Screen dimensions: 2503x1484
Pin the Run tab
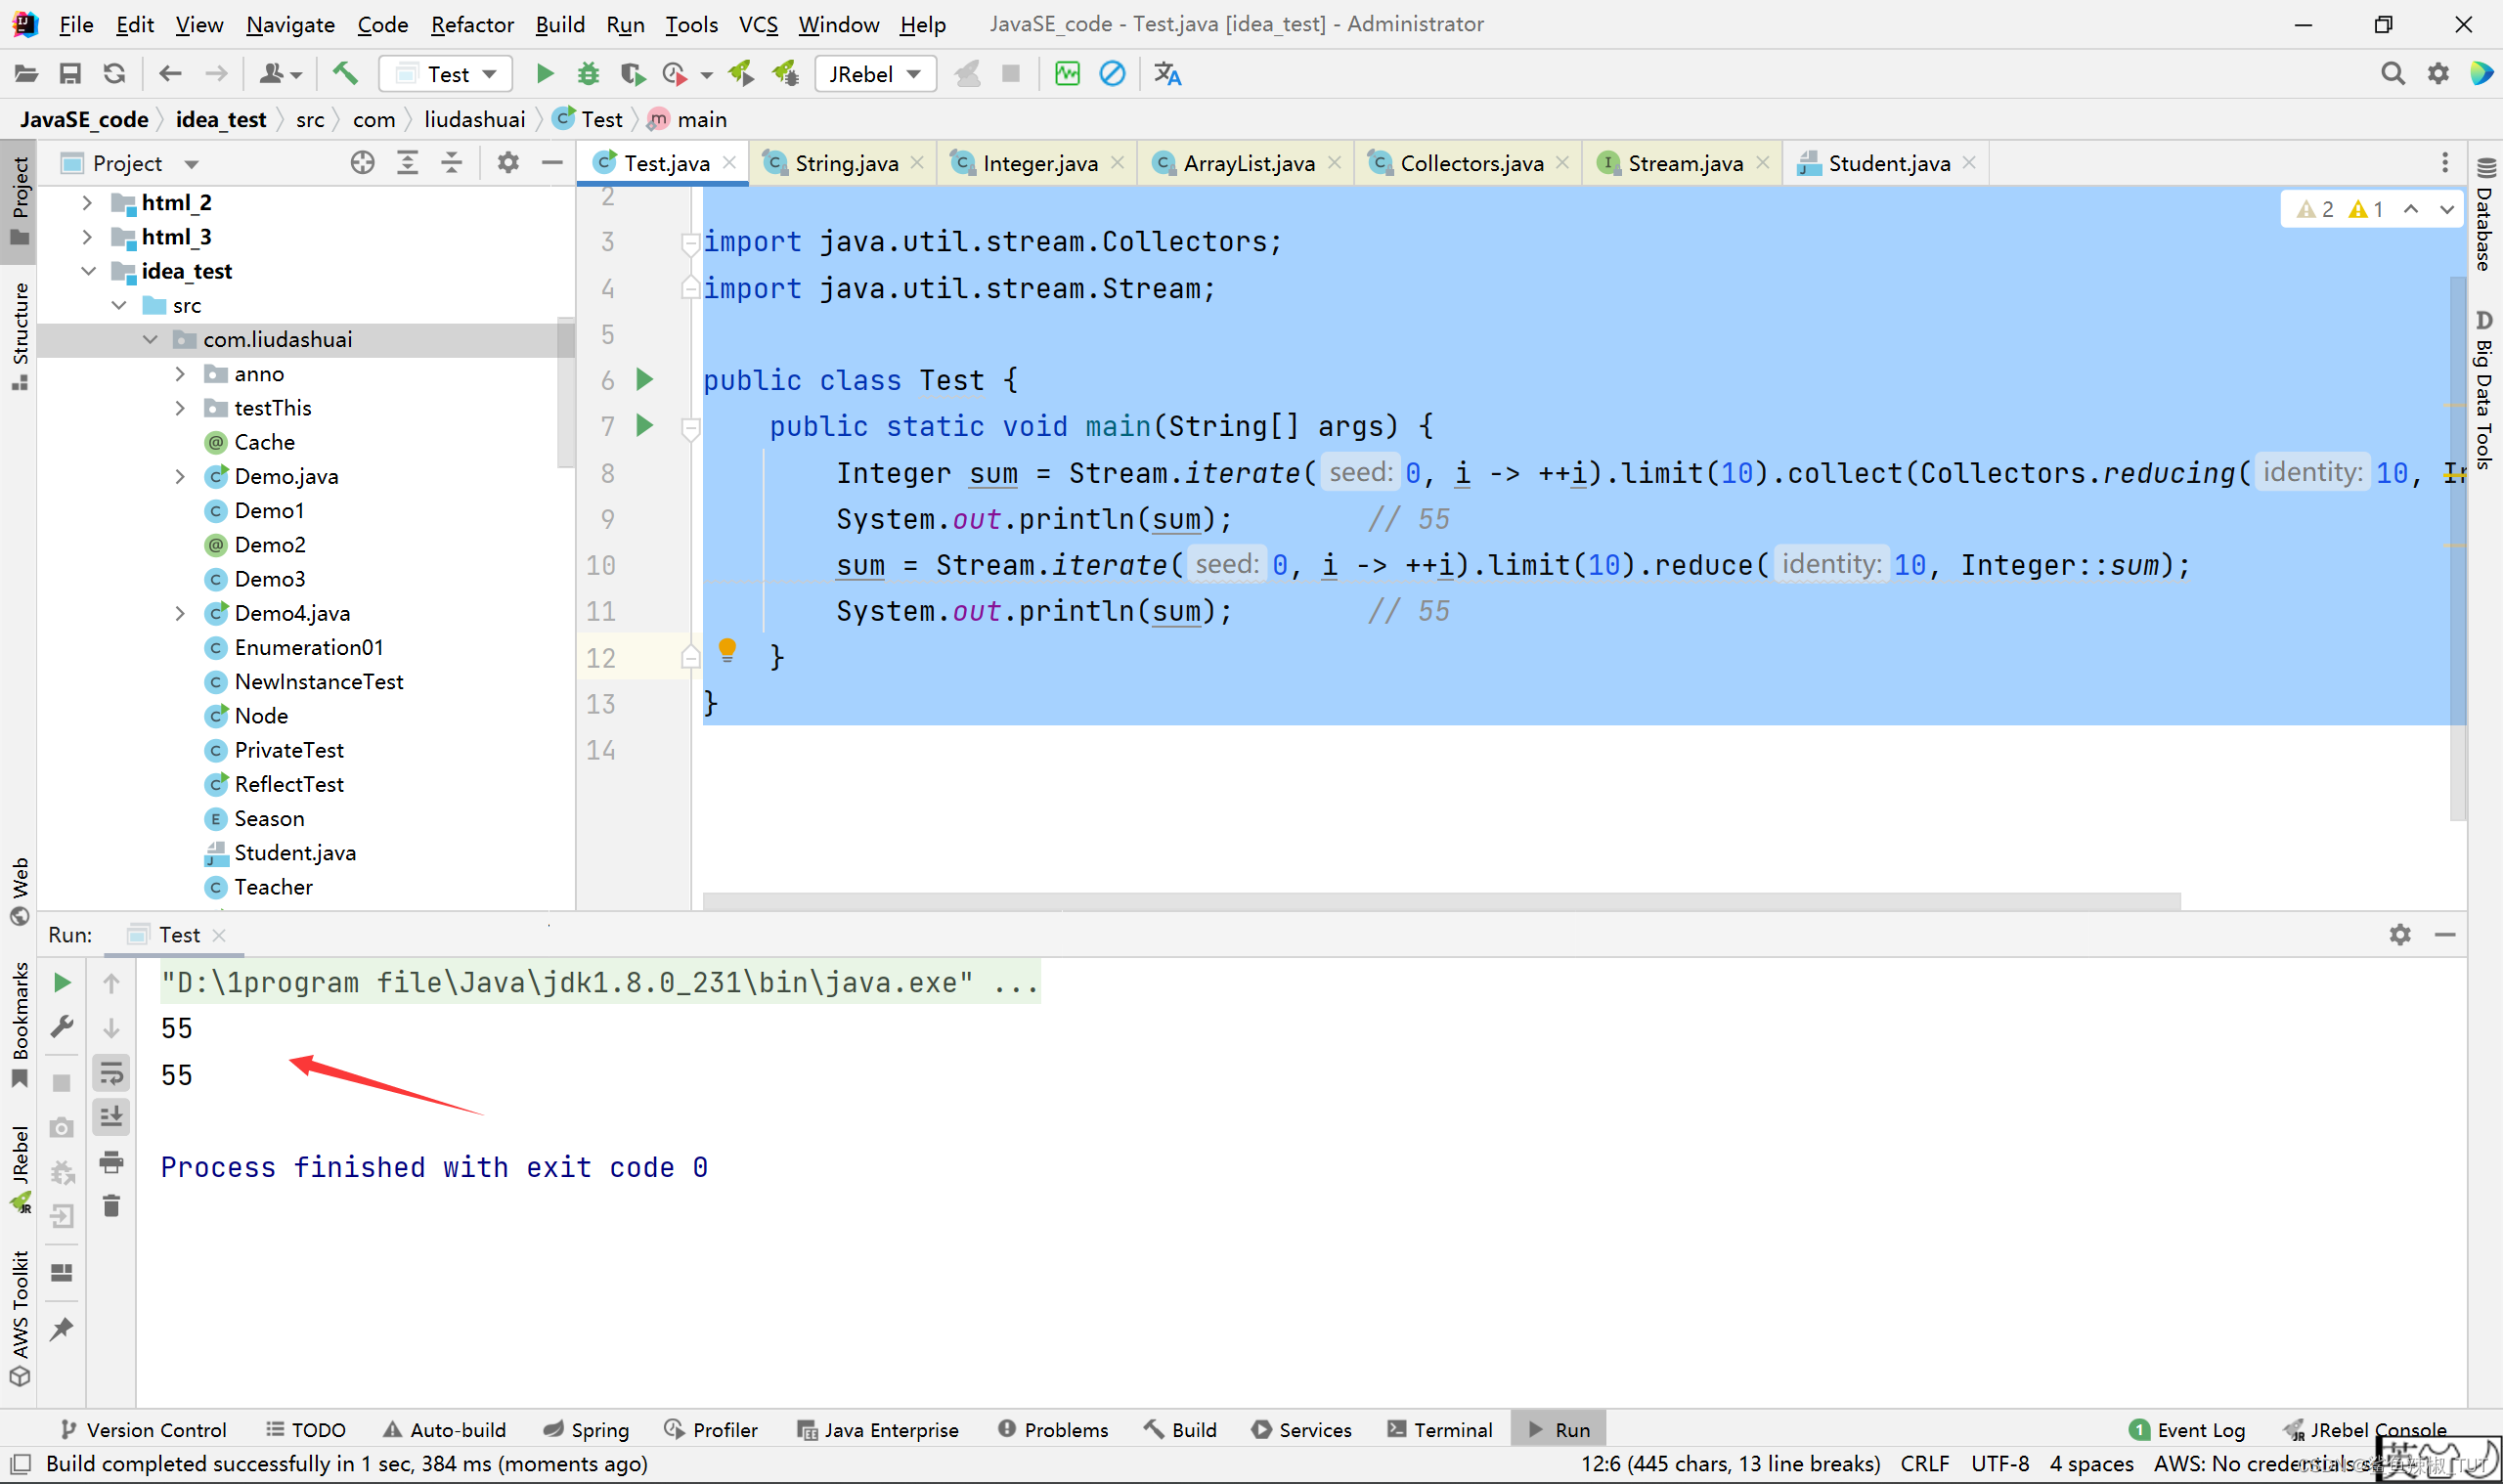pos(62,1329)
